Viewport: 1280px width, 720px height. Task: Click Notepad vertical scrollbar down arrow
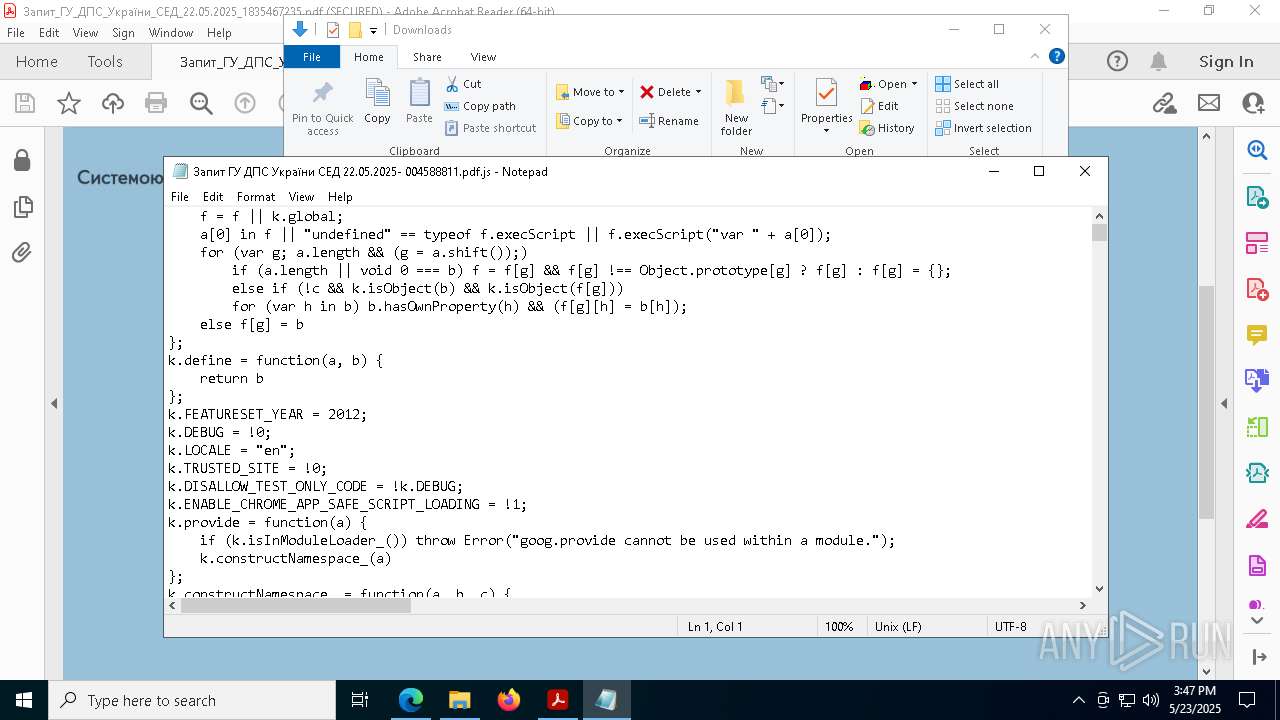(1099, 589)
